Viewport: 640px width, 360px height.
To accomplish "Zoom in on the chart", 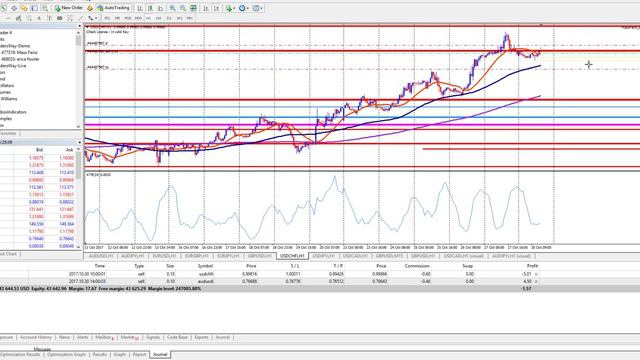I will coord(172,8).
